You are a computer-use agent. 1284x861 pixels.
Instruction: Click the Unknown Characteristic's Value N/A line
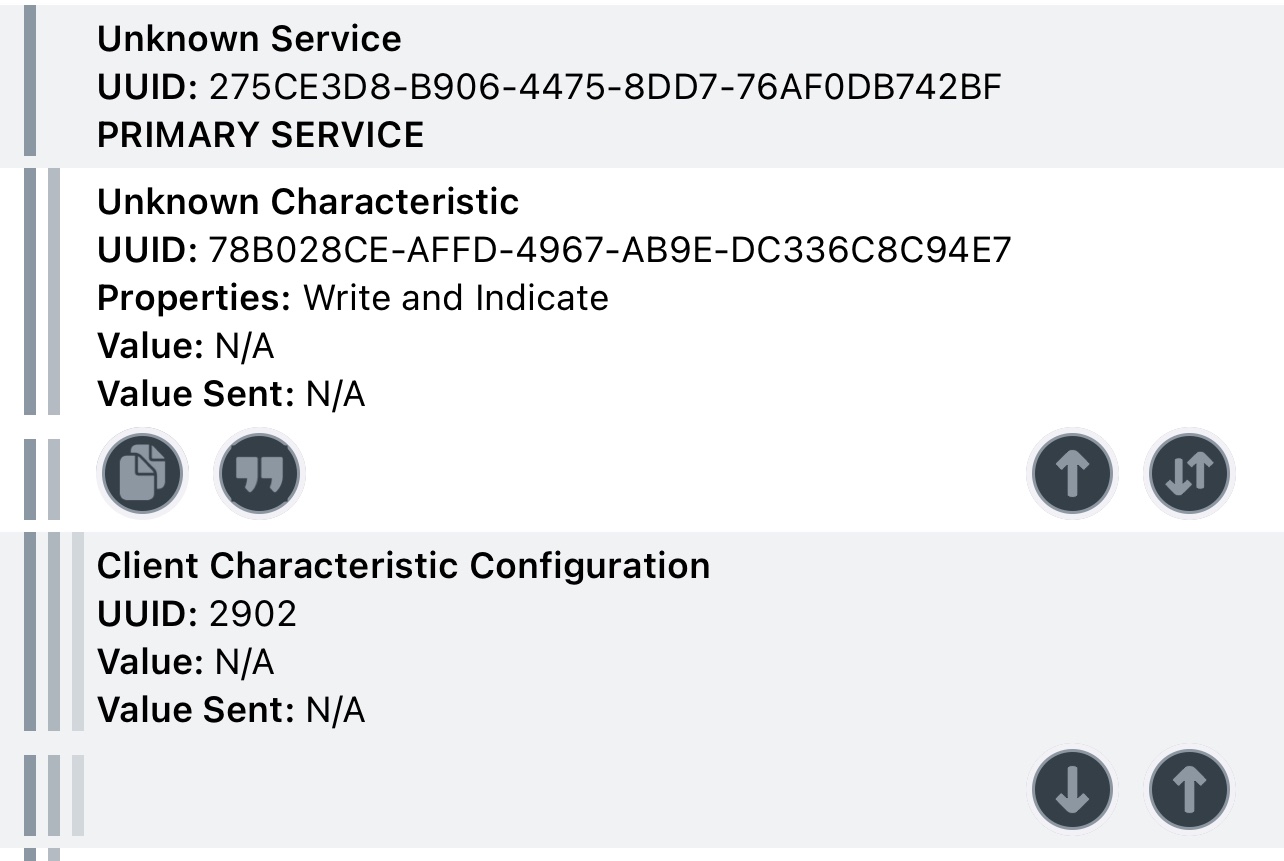click(185, 346)
